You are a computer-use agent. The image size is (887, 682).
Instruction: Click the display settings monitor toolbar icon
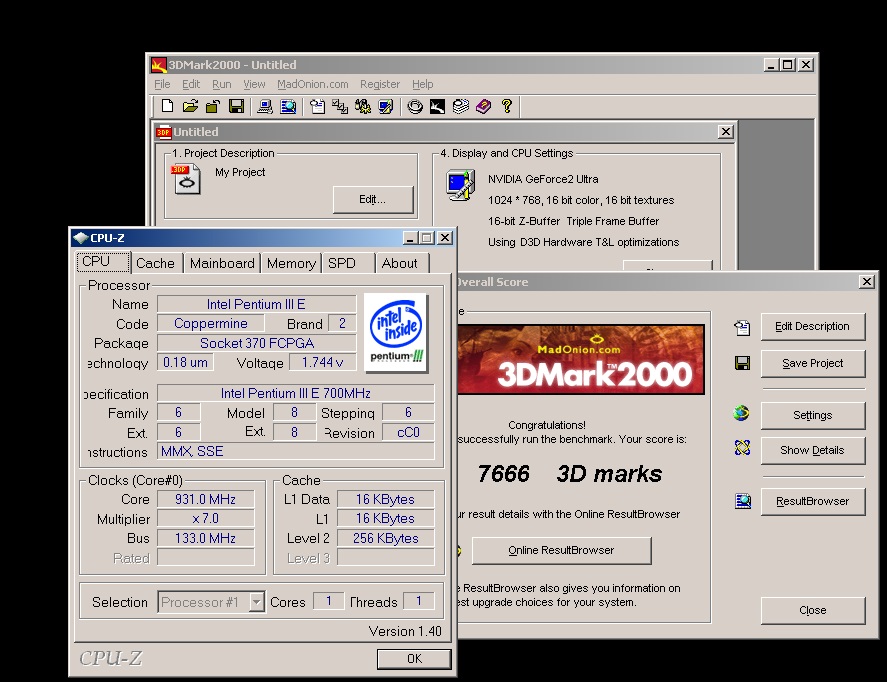(386, 106)
